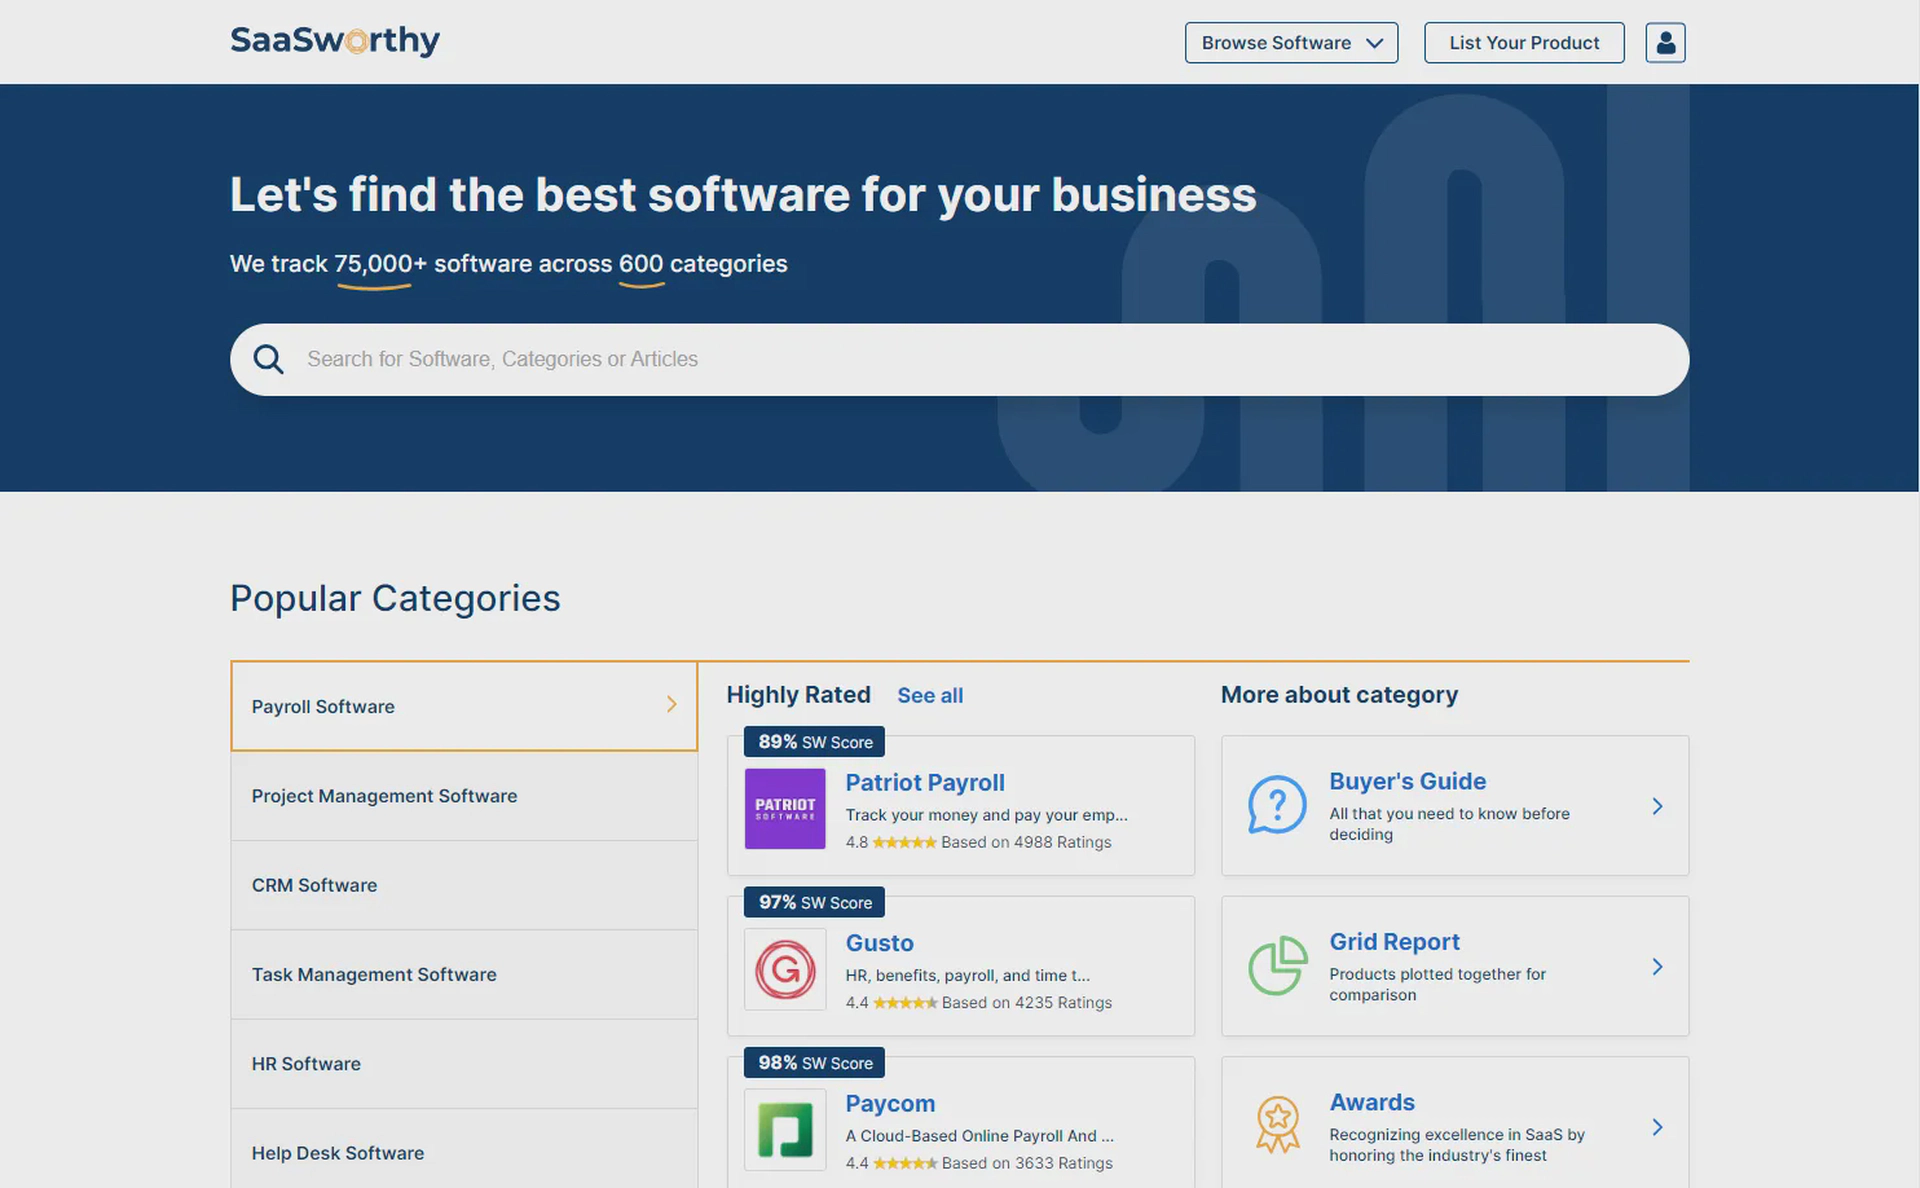Open the Grid Report heading link
This screenshot has height=1188, width=1920.
(1394, 942)
